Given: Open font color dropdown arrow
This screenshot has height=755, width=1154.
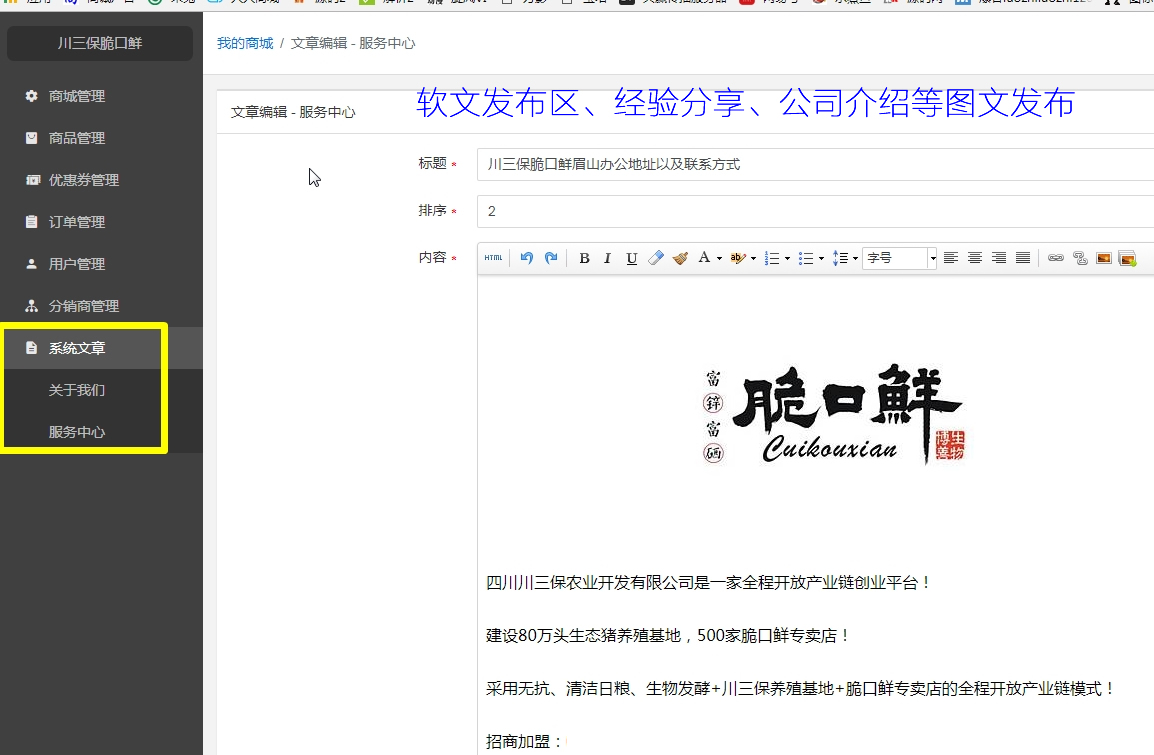Looking at the screenshot, I should 719,258.
